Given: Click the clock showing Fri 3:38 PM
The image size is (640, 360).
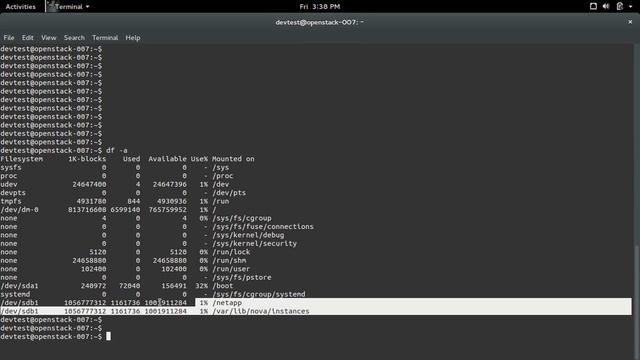Looking at the screenshot, I should tap(320, 7).
